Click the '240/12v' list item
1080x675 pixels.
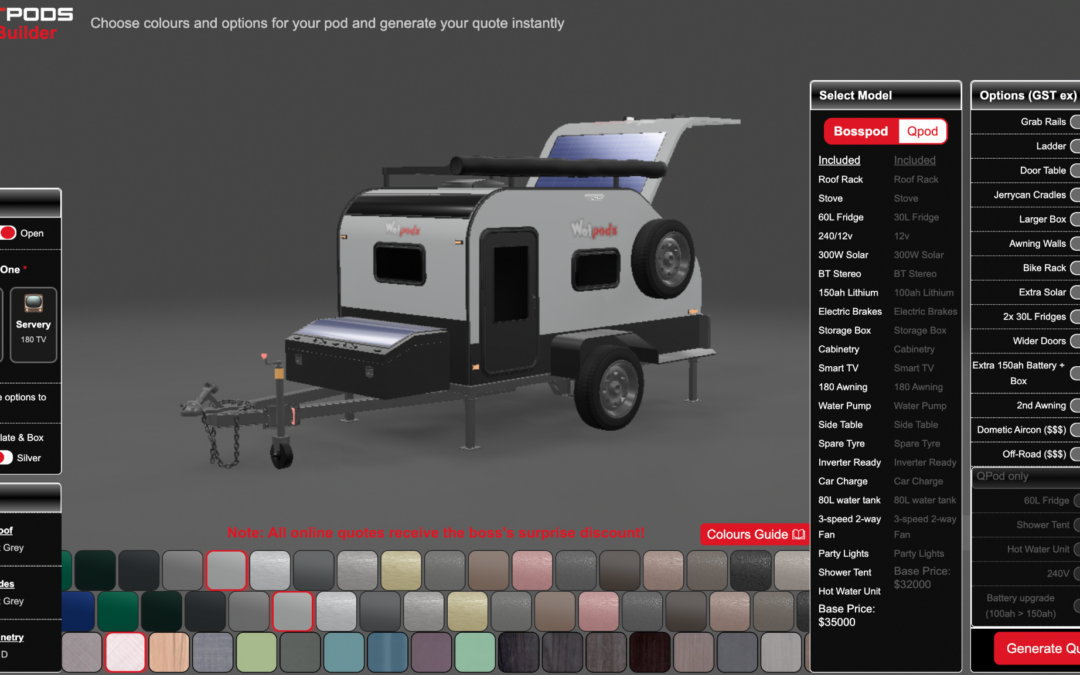[x=835, y=236]
